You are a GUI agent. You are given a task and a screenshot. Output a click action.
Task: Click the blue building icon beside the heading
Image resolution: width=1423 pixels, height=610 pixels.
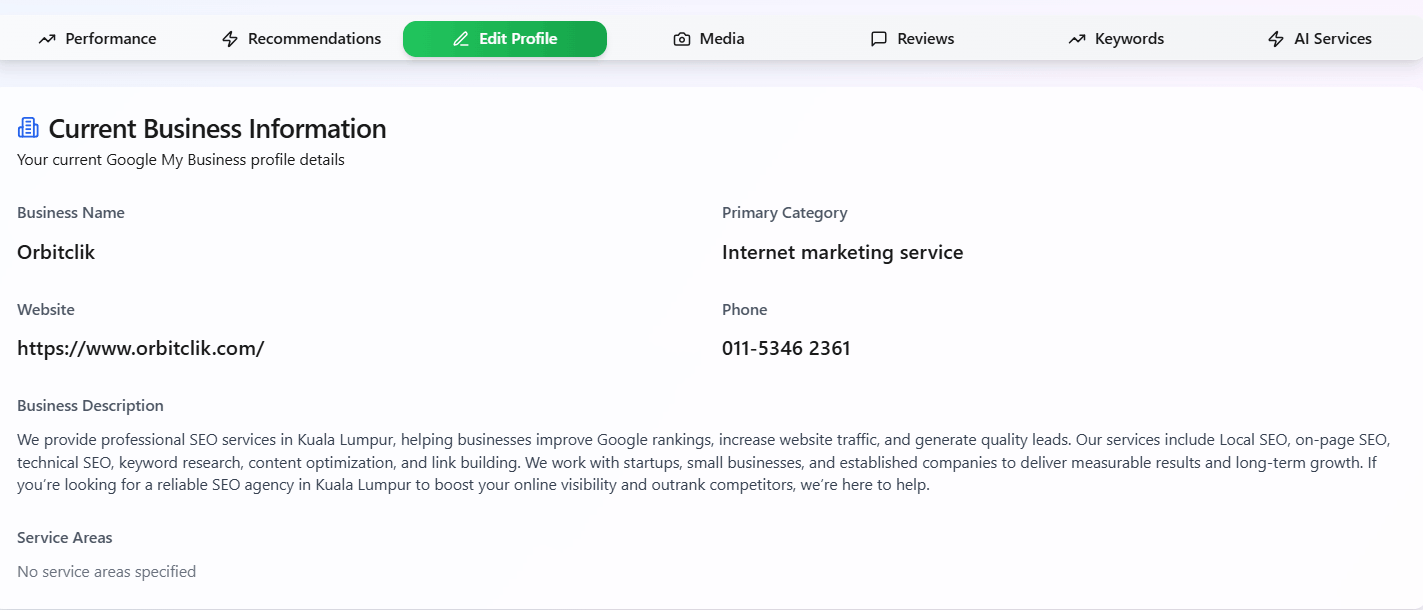click(x=28, y=128)
